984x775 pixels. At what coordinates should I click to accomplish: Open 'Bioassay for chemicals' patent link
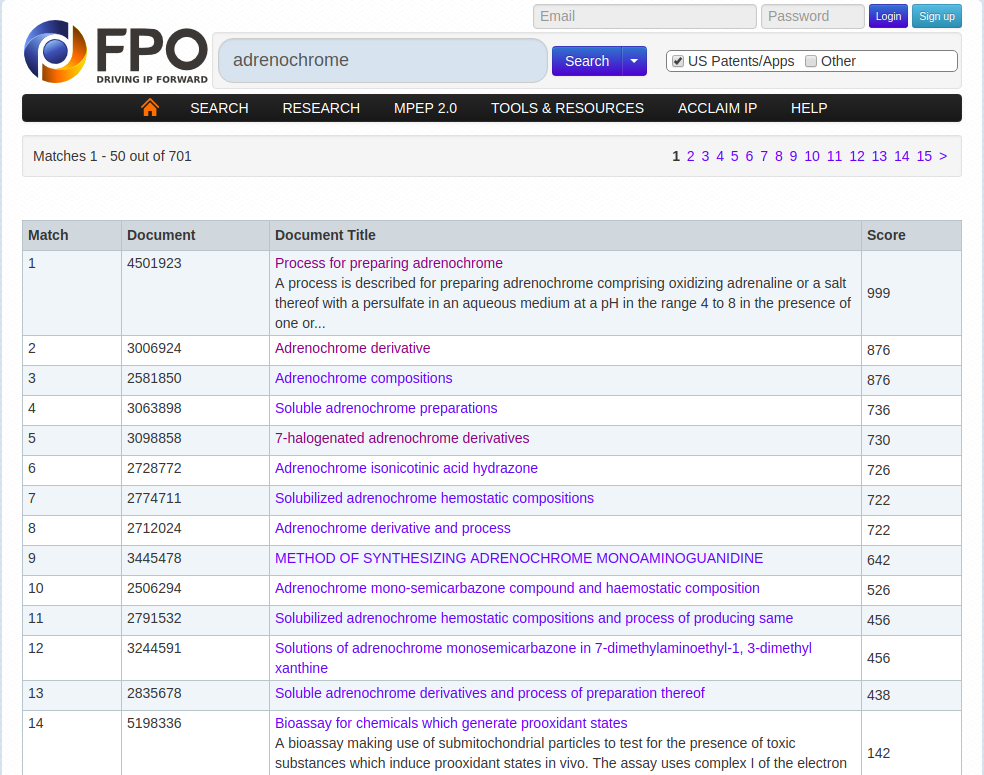(x=451, y=723)
